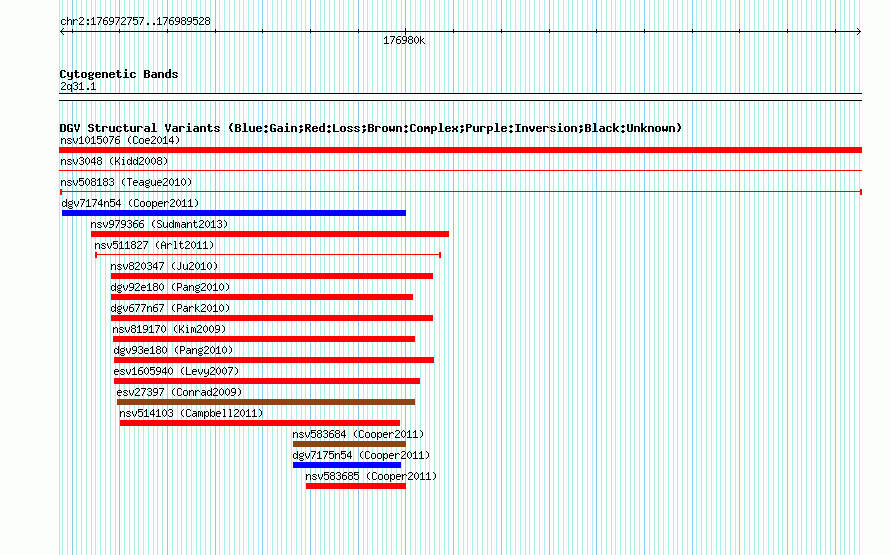Click nsv820347 (Ju2010) label

point(164,266)
